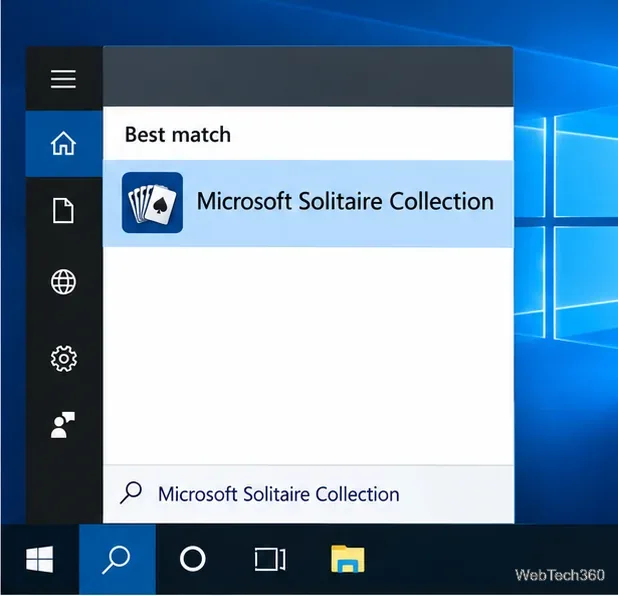This screenshot has height=596, width=618.
Task: Click the magnifier icon inside the search box
Action: click(131, 493)
